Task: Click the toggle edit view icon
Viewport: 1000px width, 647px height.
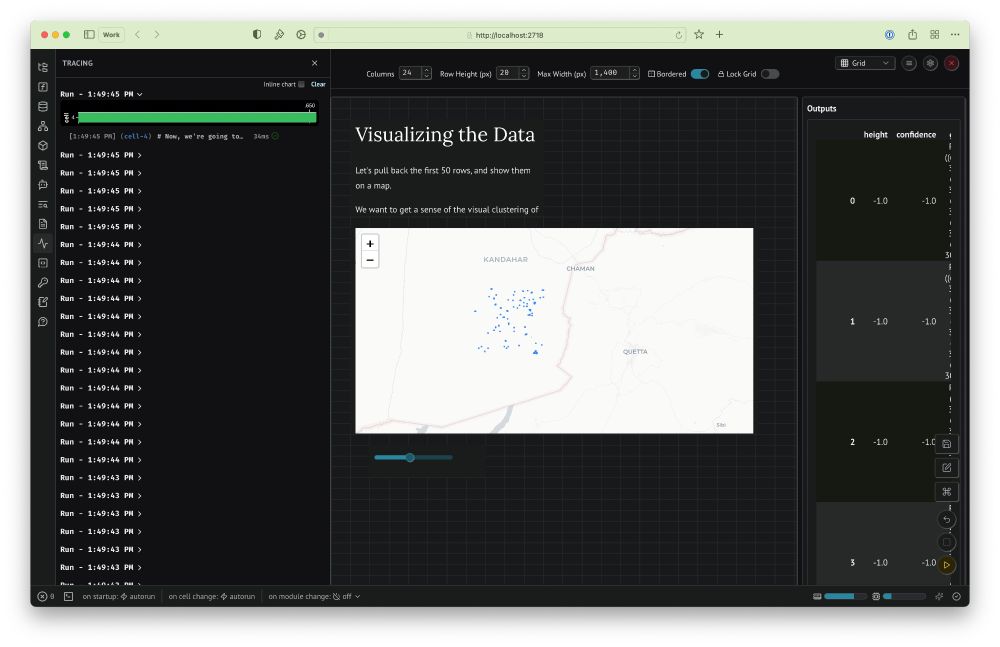Action: tap(946, 468)
